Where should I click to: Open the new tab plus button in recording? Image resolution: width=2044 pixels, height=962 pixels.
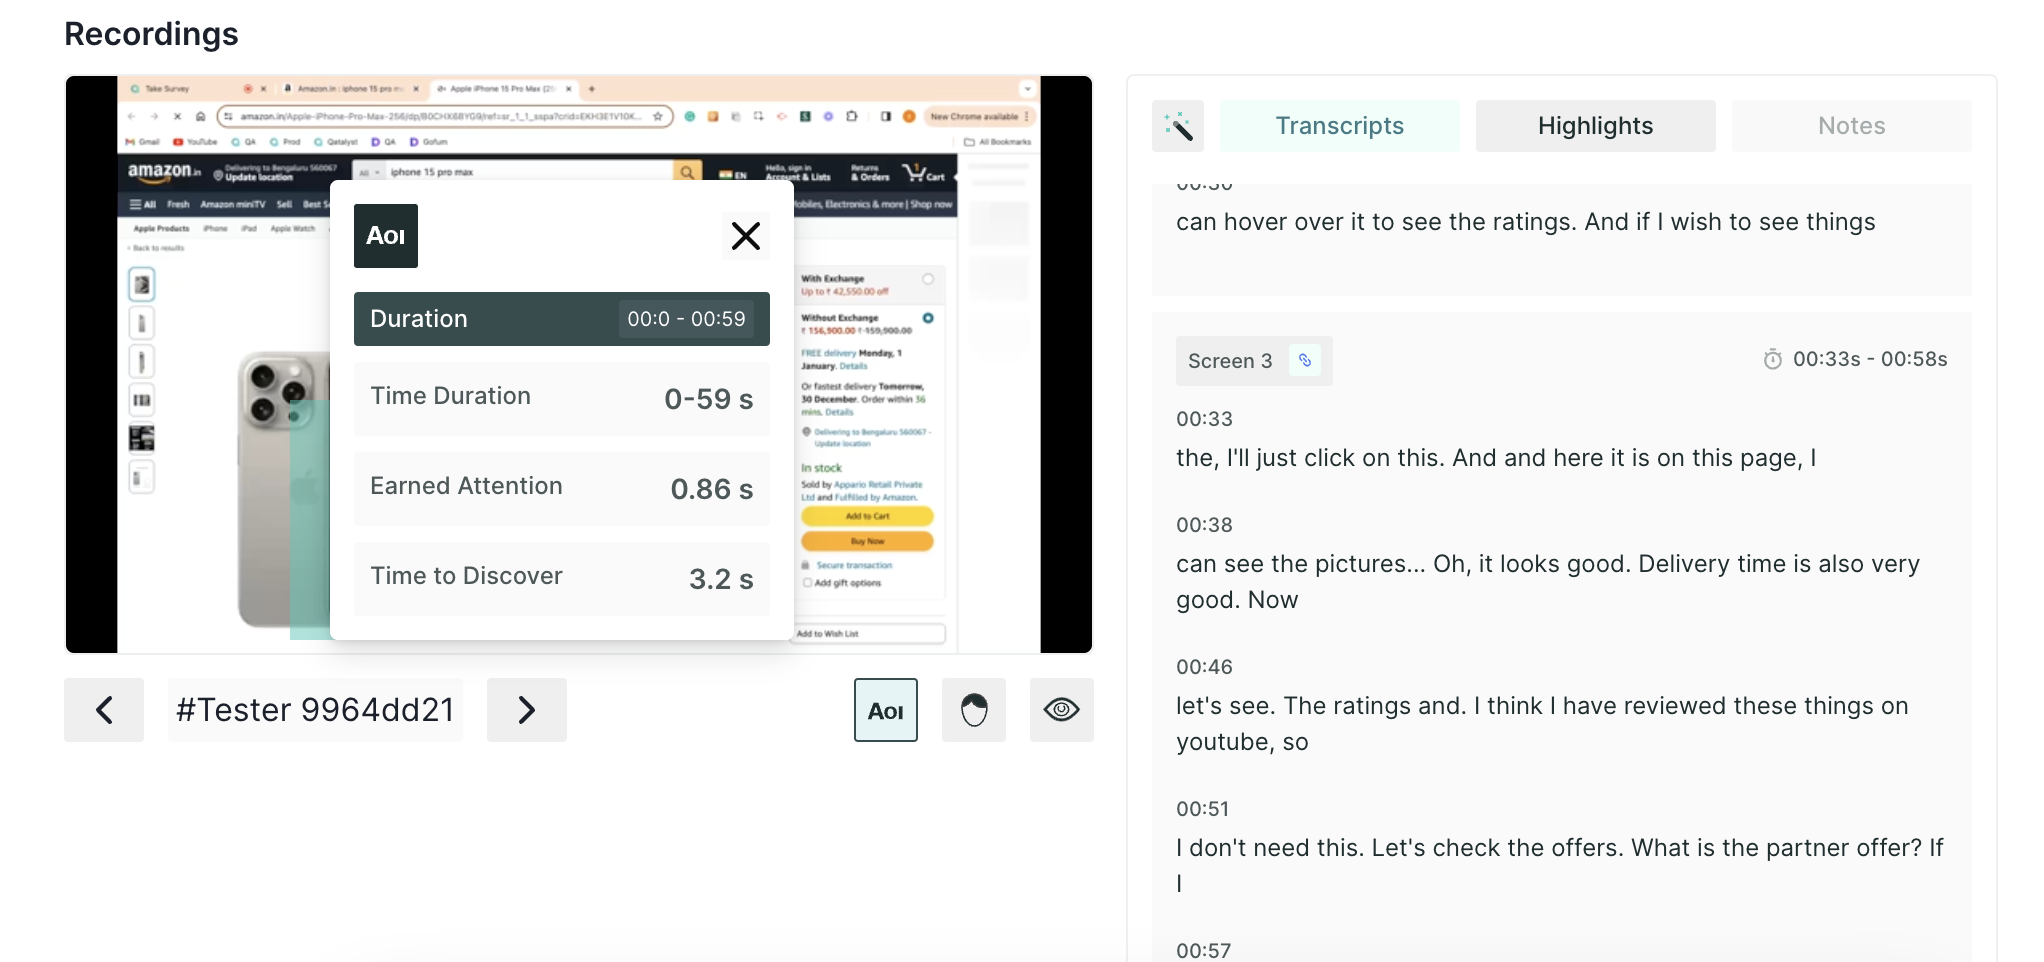(592, 89)
